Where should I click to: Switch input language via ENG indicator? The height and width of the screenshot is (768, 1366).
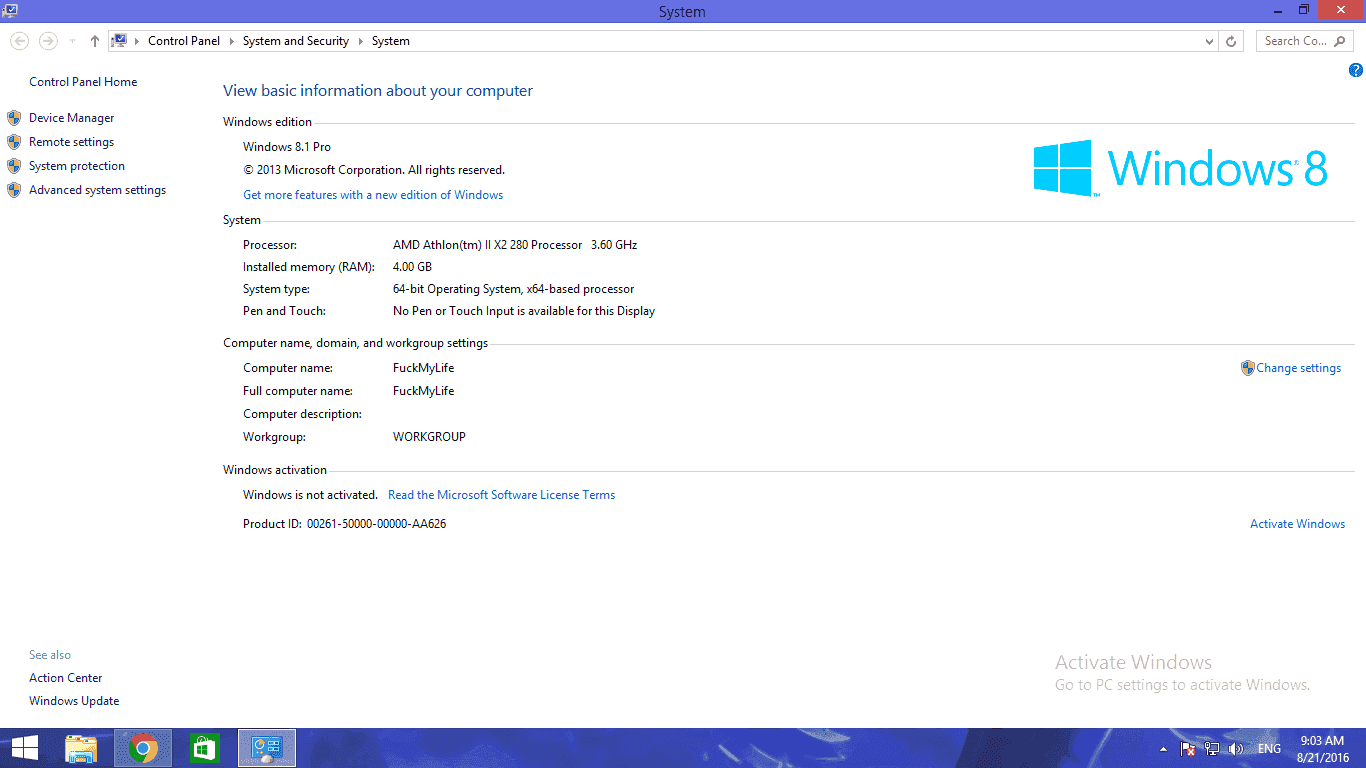(1269, 749)
